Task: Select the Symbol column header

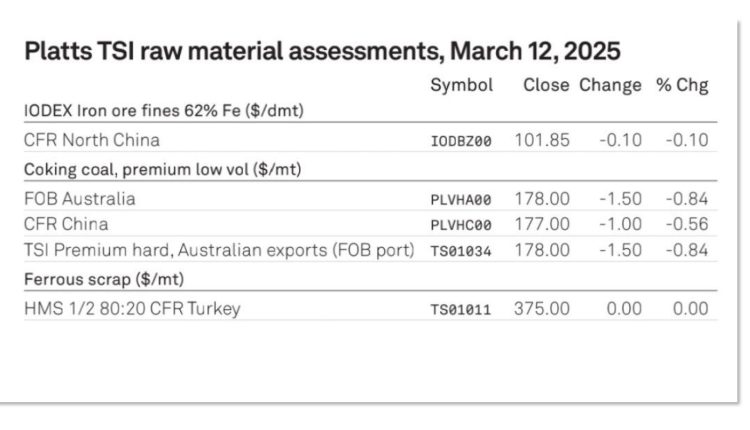Action: [x=462, y=85]
